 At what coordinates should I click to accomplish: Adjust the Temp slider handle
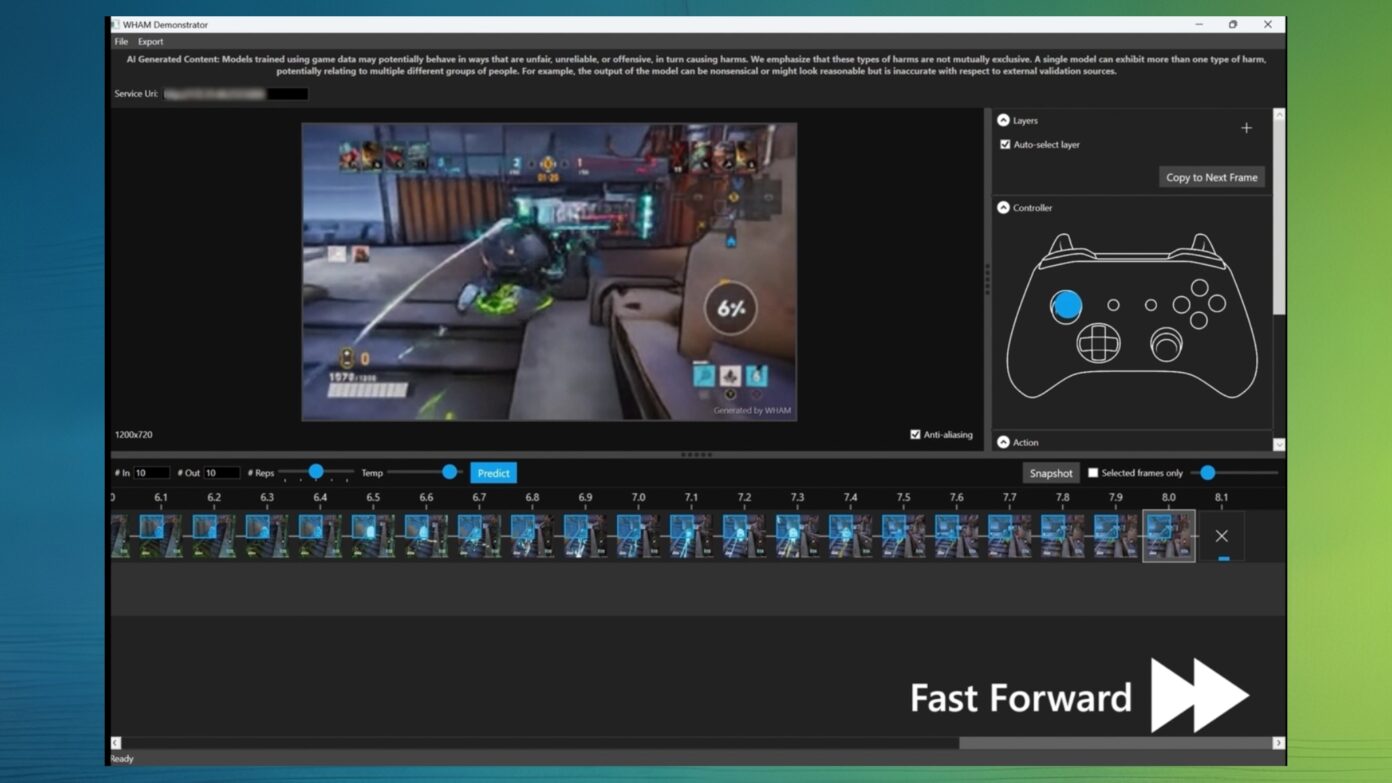pyautogui.click(x=448, y=471)
